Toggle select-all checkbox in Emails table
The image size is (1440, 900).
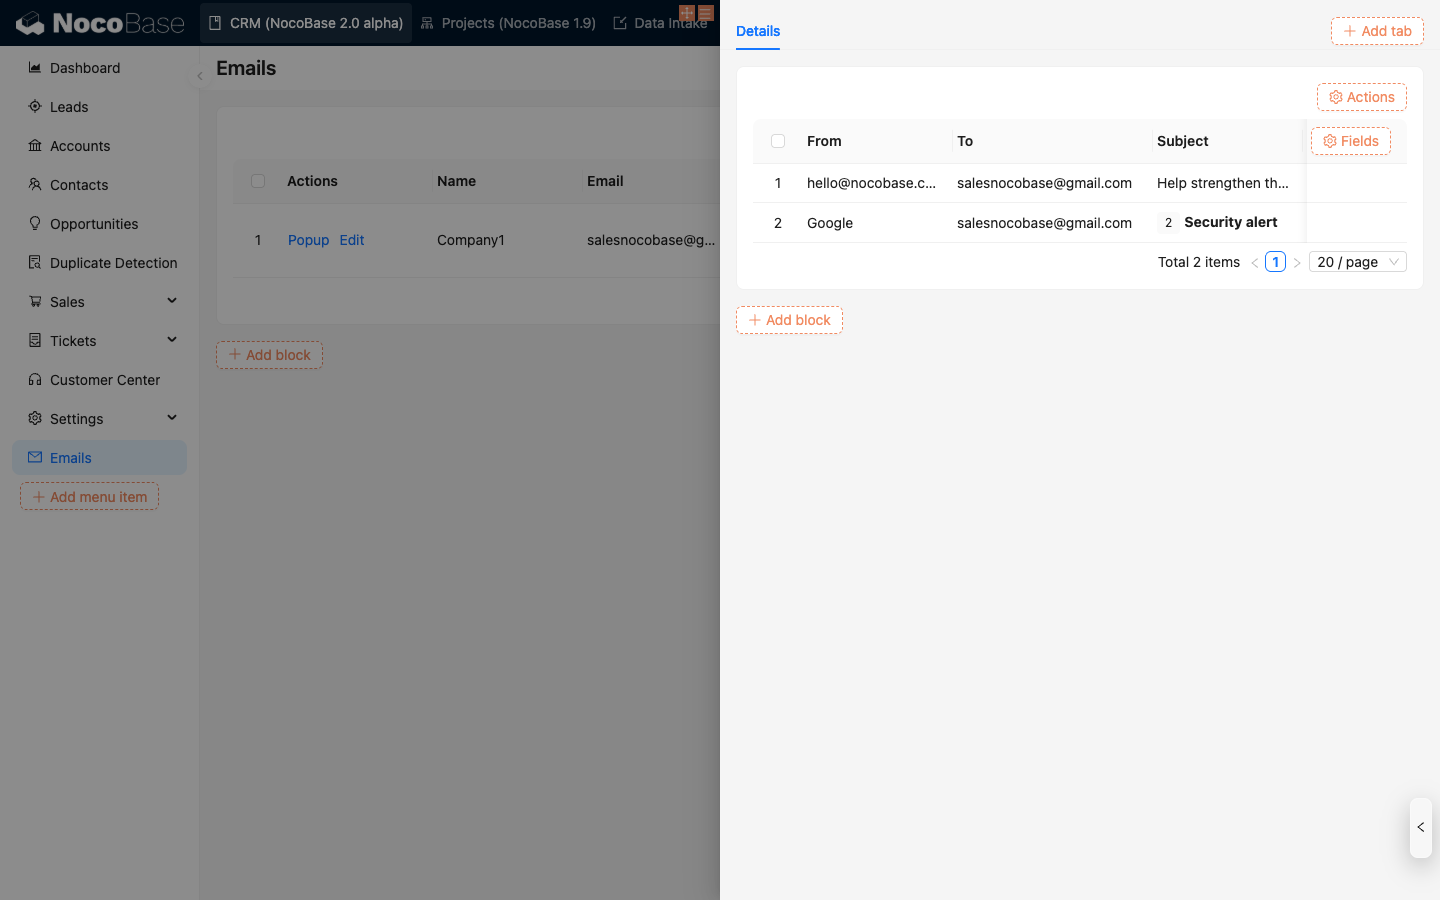pyautogui.click(x=258, y=181)
